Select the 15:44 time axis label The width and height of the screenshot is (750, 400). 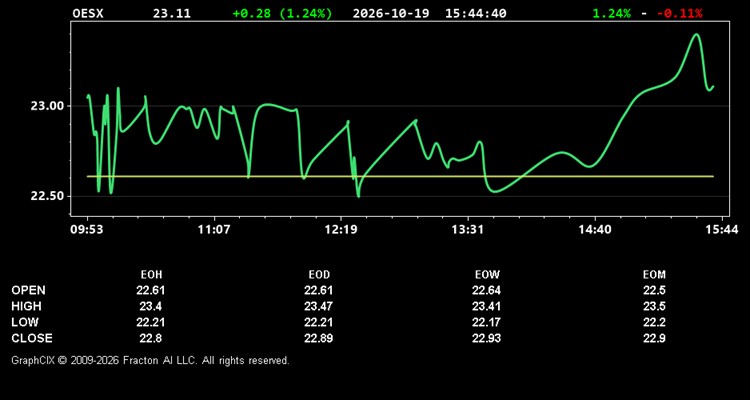click(x=721, y=230)
